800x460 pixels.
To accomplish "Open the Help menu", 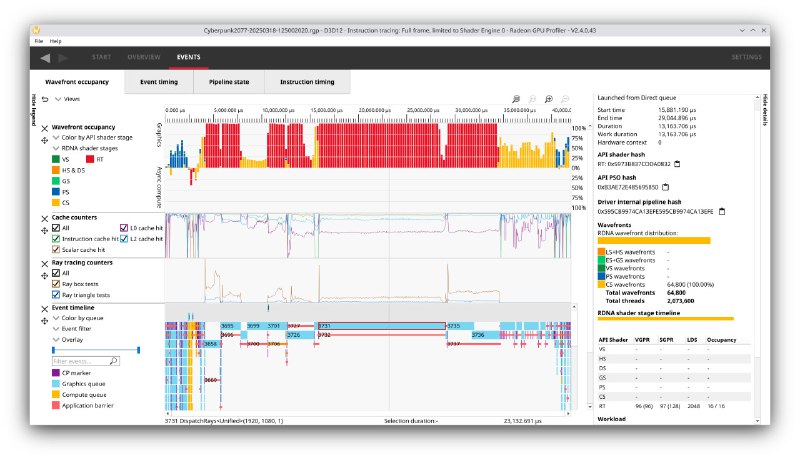I will (56, 41).
